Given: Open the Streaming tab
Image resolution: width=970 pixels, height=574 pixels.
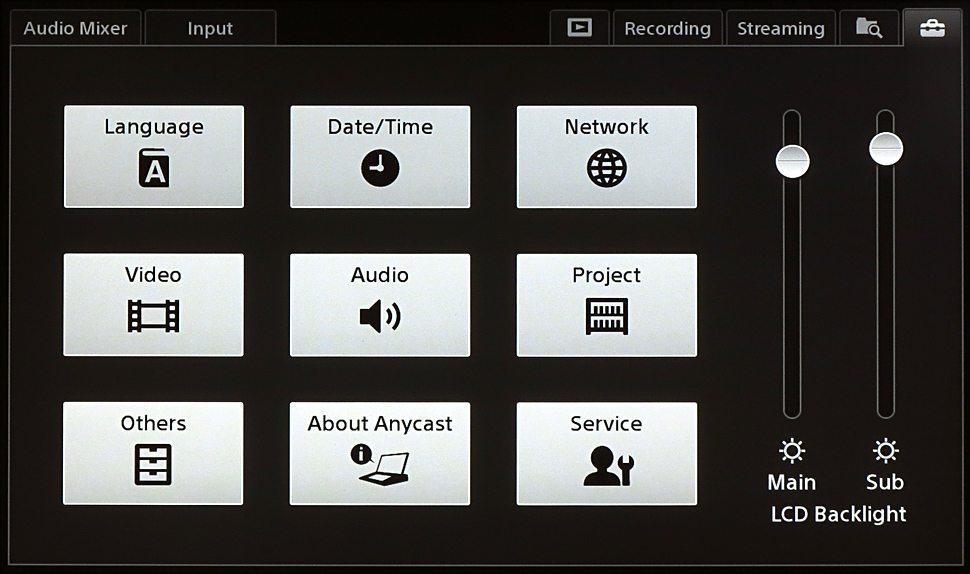Looking at the screenshot, I should pos(781,28).
